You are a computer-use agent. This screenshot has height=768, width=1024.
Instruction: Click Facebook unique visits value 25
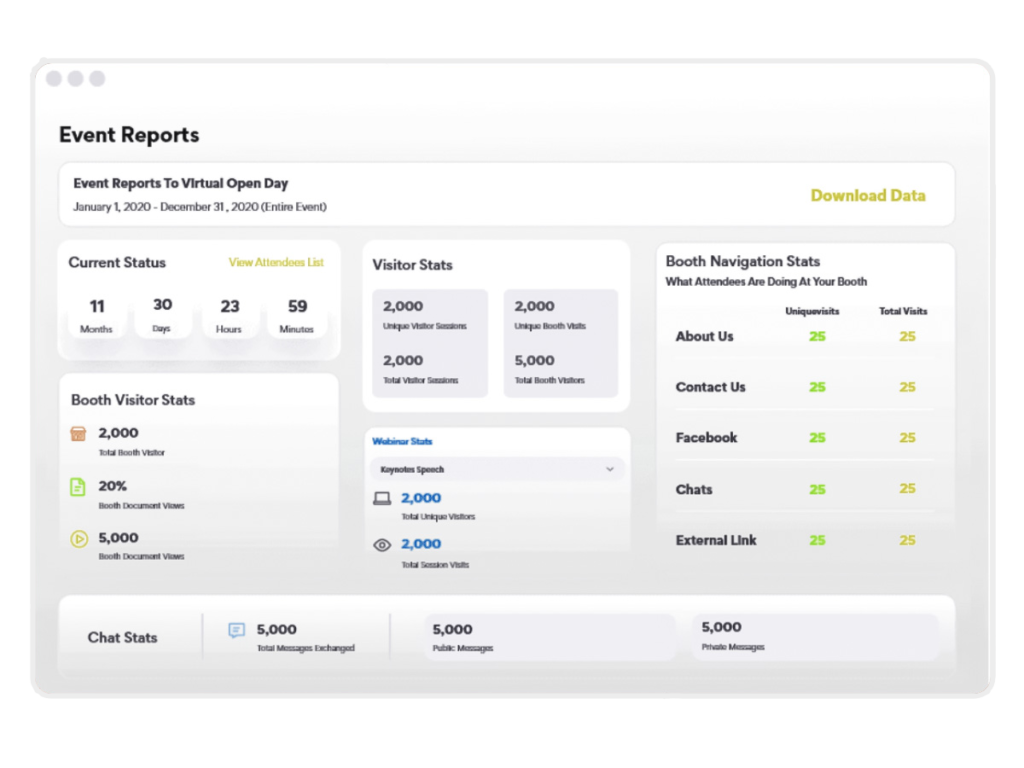pos(818,438)
